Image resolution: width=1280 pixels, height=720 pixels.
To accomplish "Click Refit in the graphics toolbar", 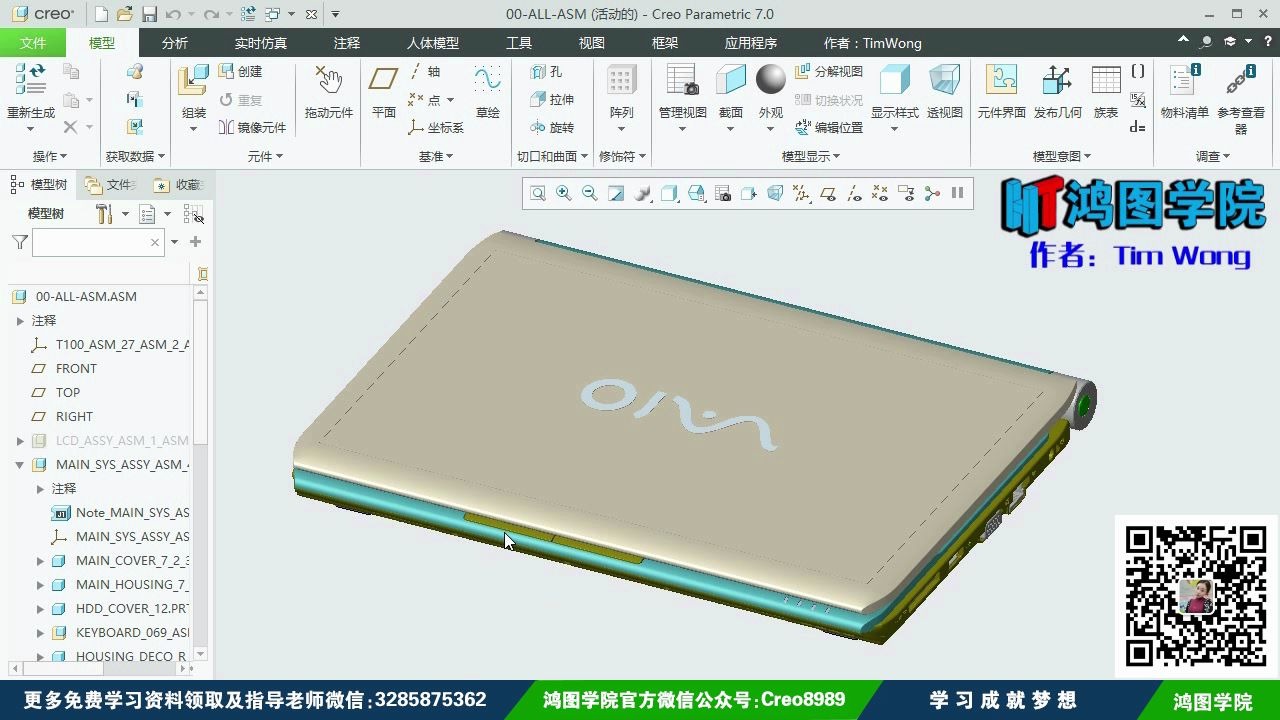I will (538, 193).
